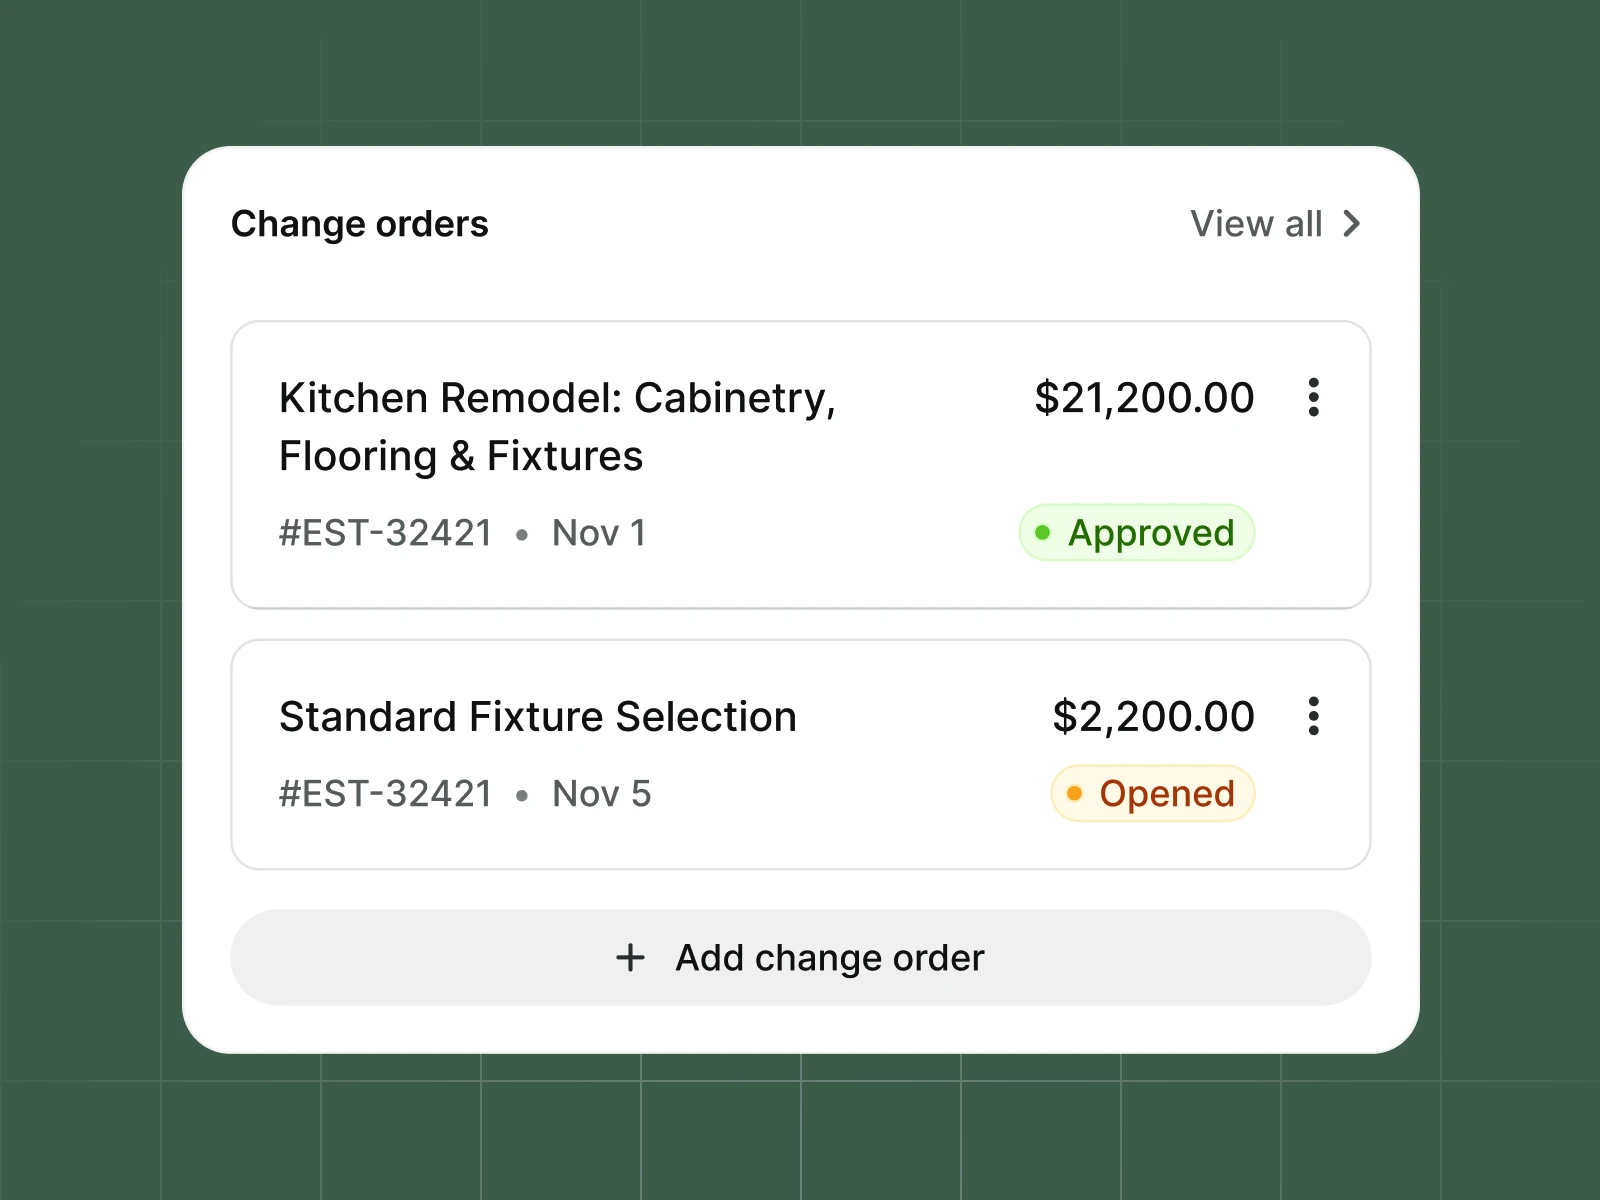Click the #EST-32421 number on Kitchen Remodel
This screenshot has width=1600, height=1200.
point(385,533)
